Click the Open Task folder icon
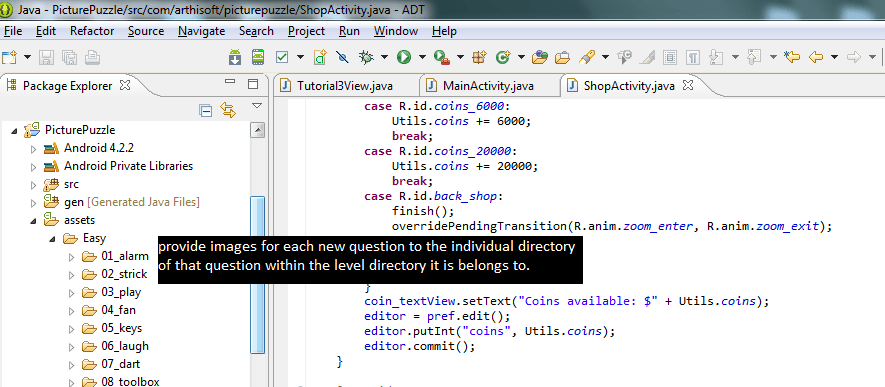Viewport: 885px width, 387px height. (562, 57)
